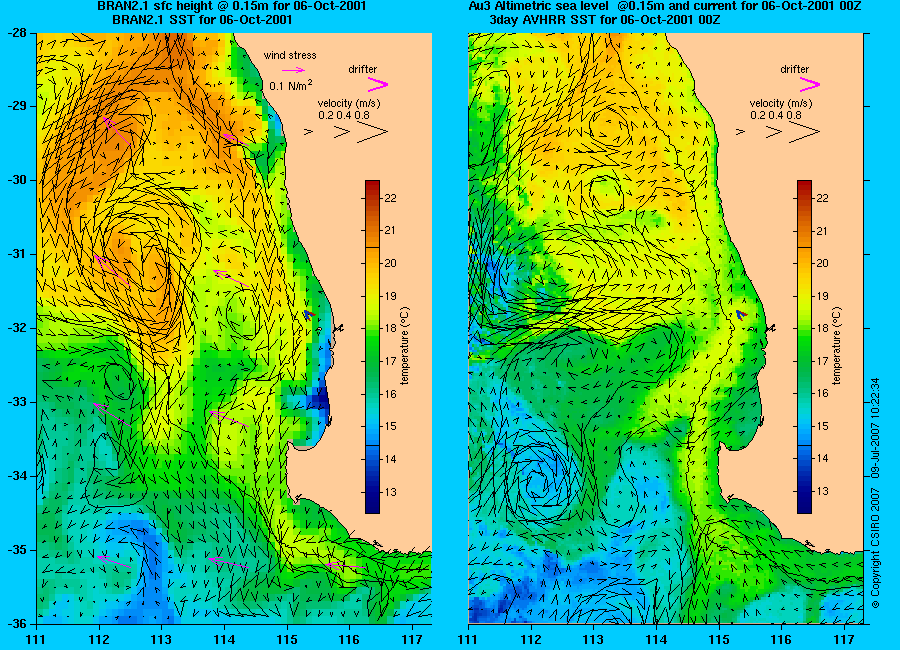Select the medium velocity arrow in right legend

click(774, 132)
